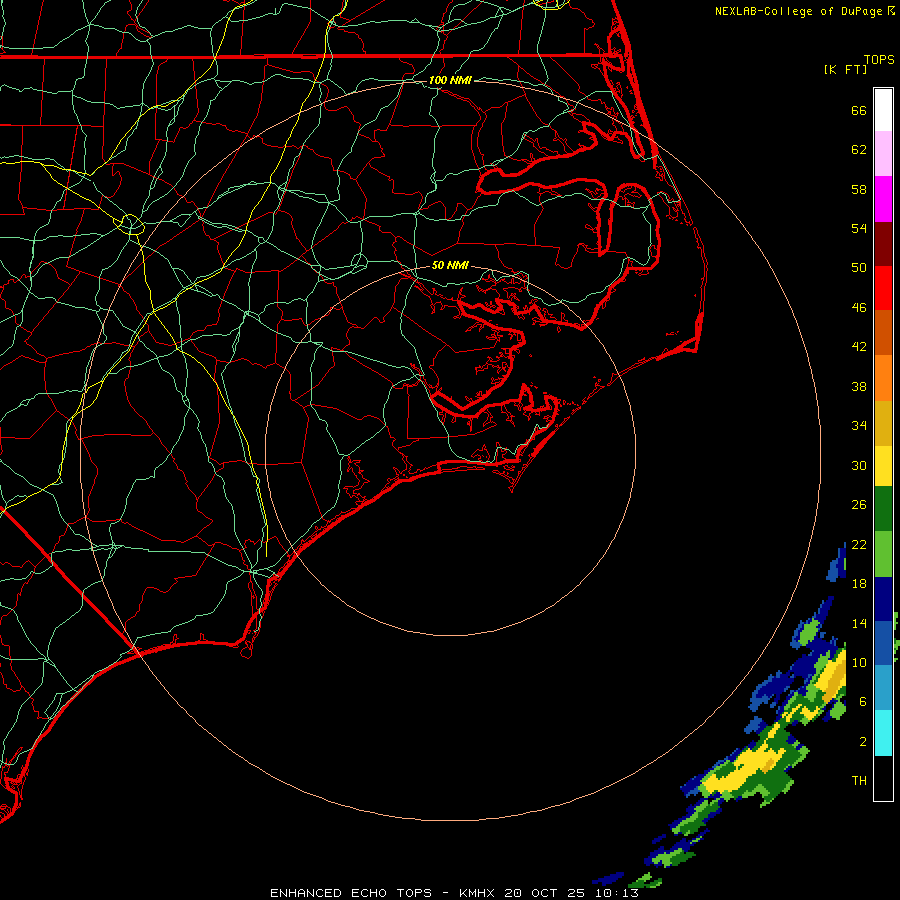
Task: Click the 2 scale value
Action: [x=863, y=742]
